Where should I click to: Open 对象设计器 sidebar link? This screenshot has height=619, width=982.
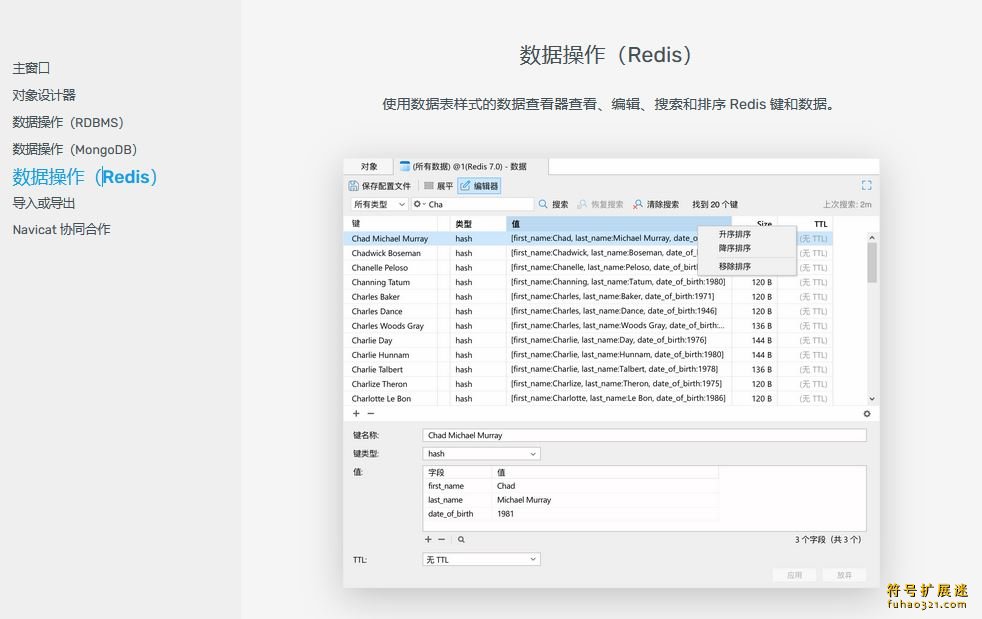[x=44, y=95]
